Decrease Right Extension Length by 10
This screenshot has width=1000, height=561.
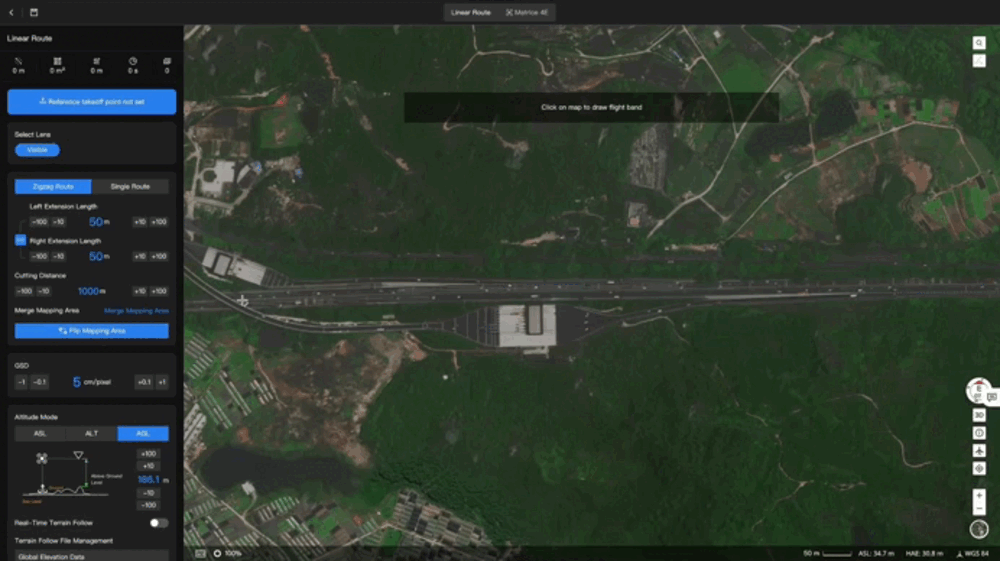(x=59, y=256)
